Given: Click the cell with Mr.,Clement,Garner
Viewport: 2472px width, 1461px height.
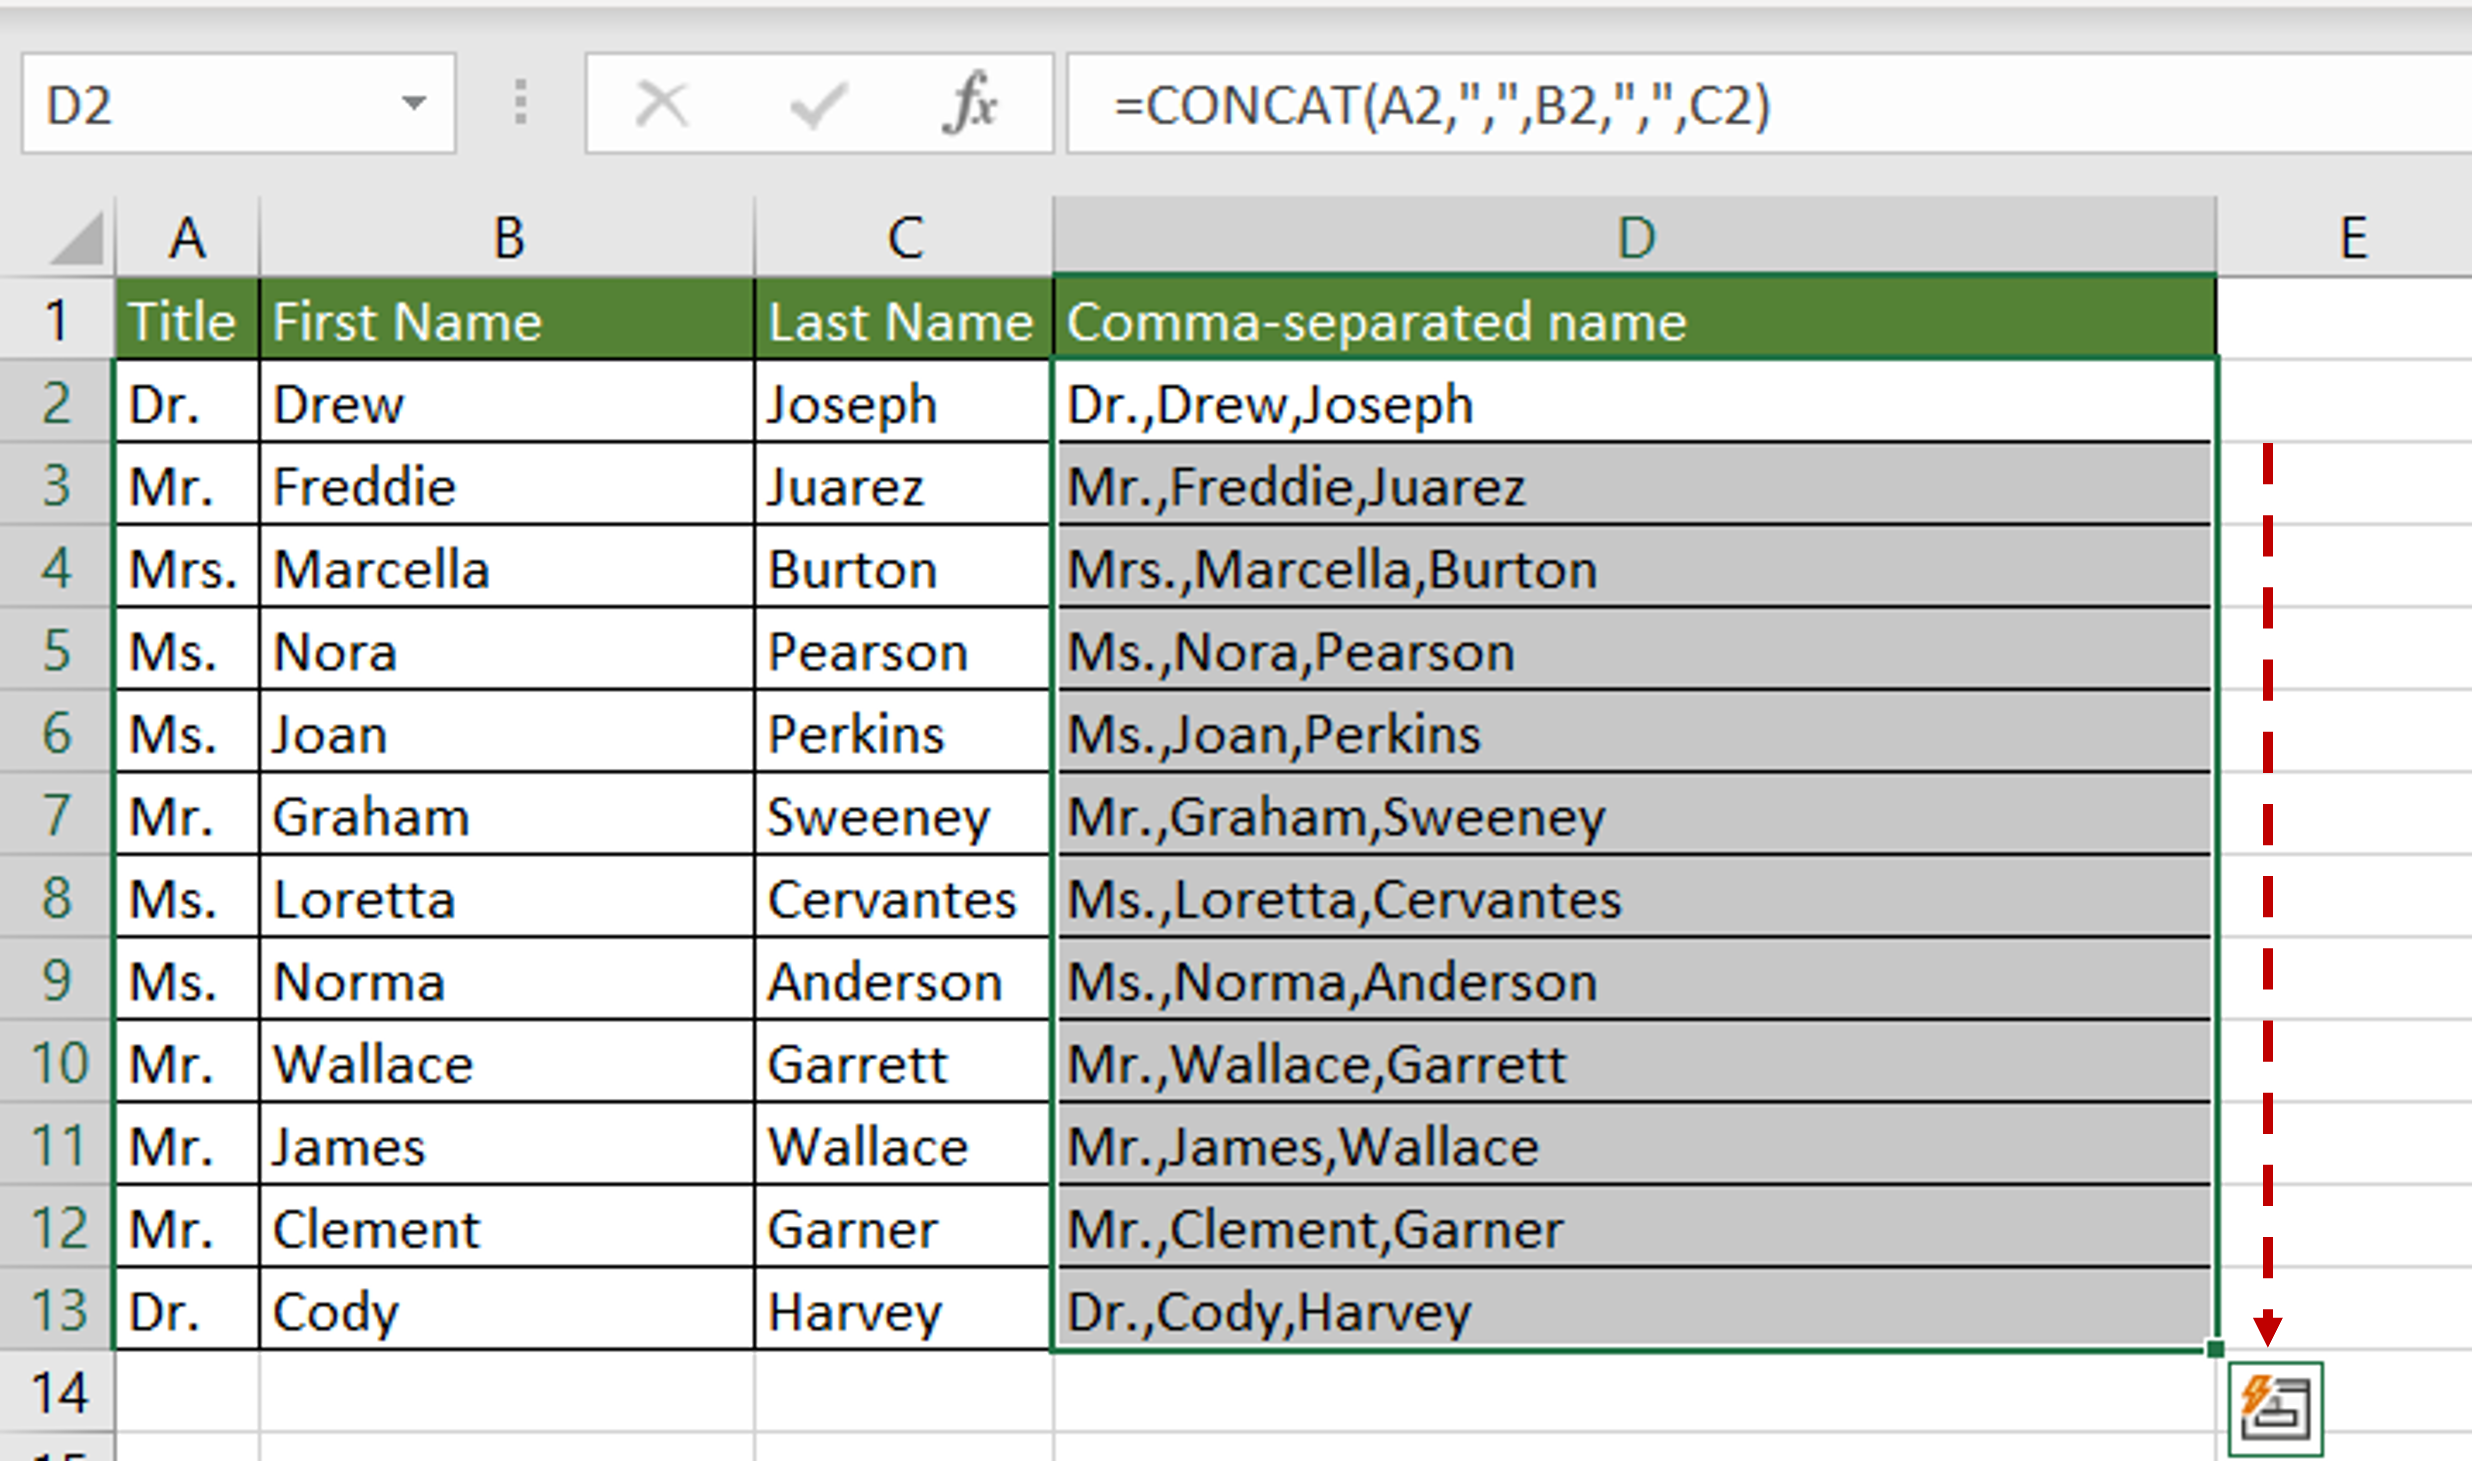Looking at the screenshot, I should [x=1634, y=1227].
